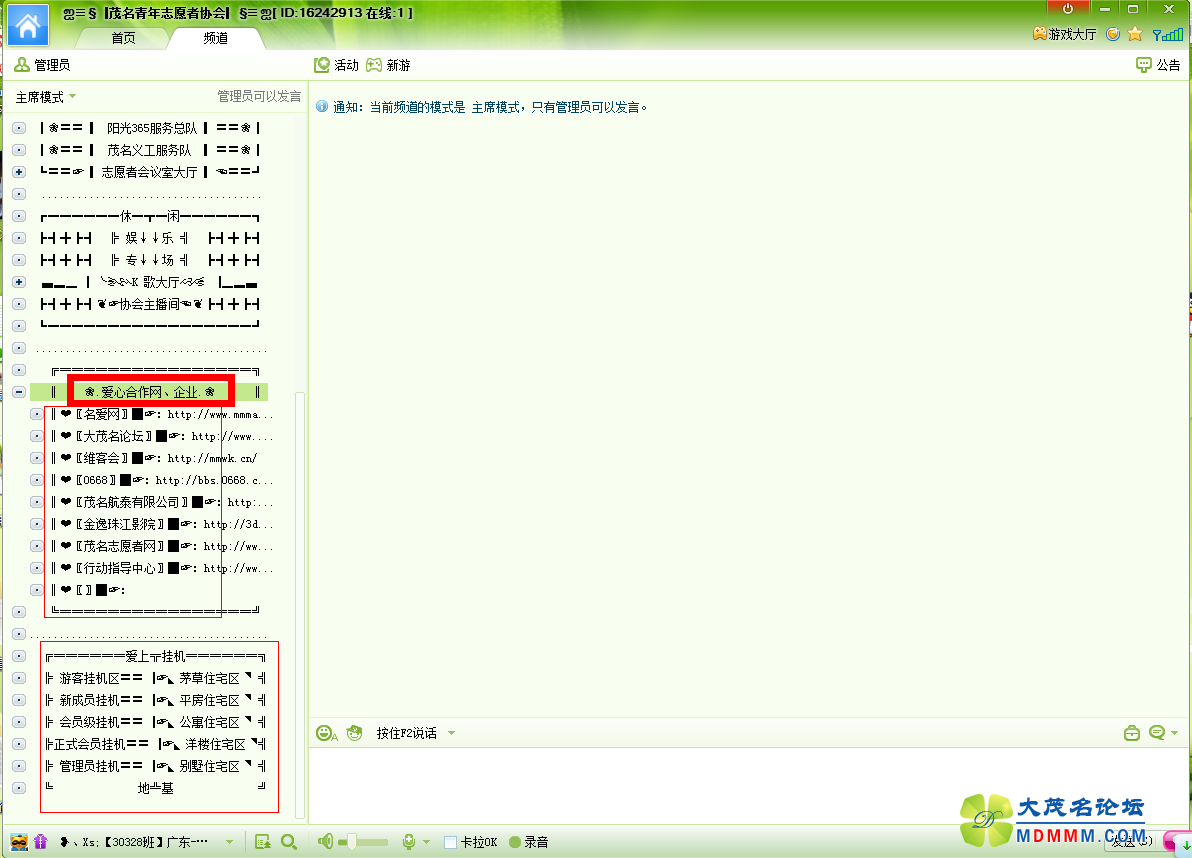
Task: Open the 按住F2说话 dropdown arrow
Action: click(x=452, y=733)
